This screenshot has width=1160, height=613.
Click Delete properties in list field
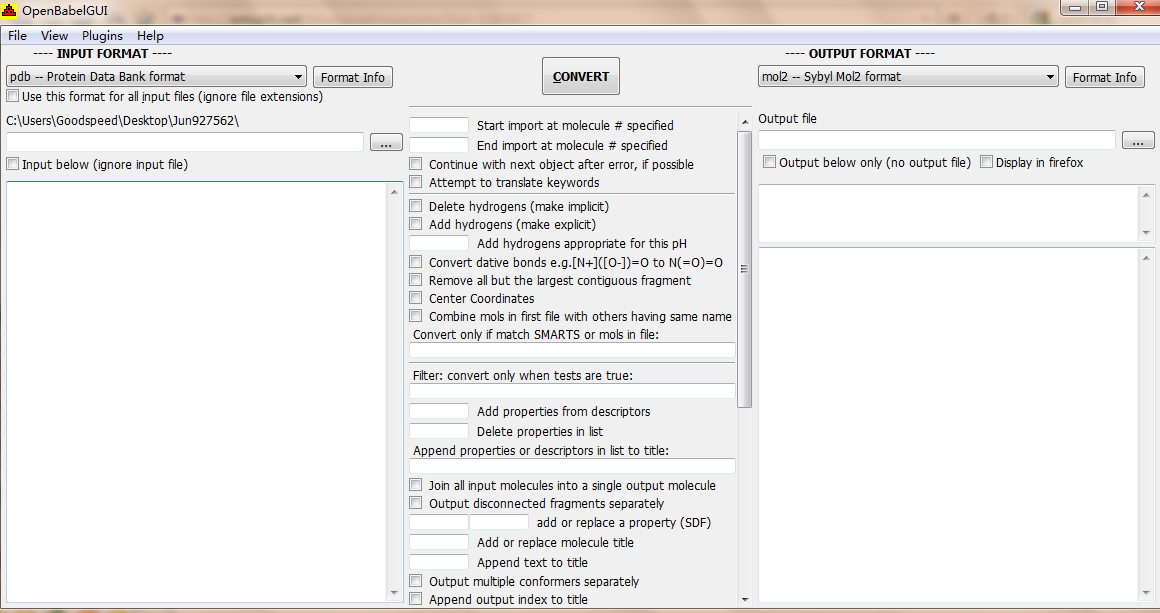coord(439,431)
